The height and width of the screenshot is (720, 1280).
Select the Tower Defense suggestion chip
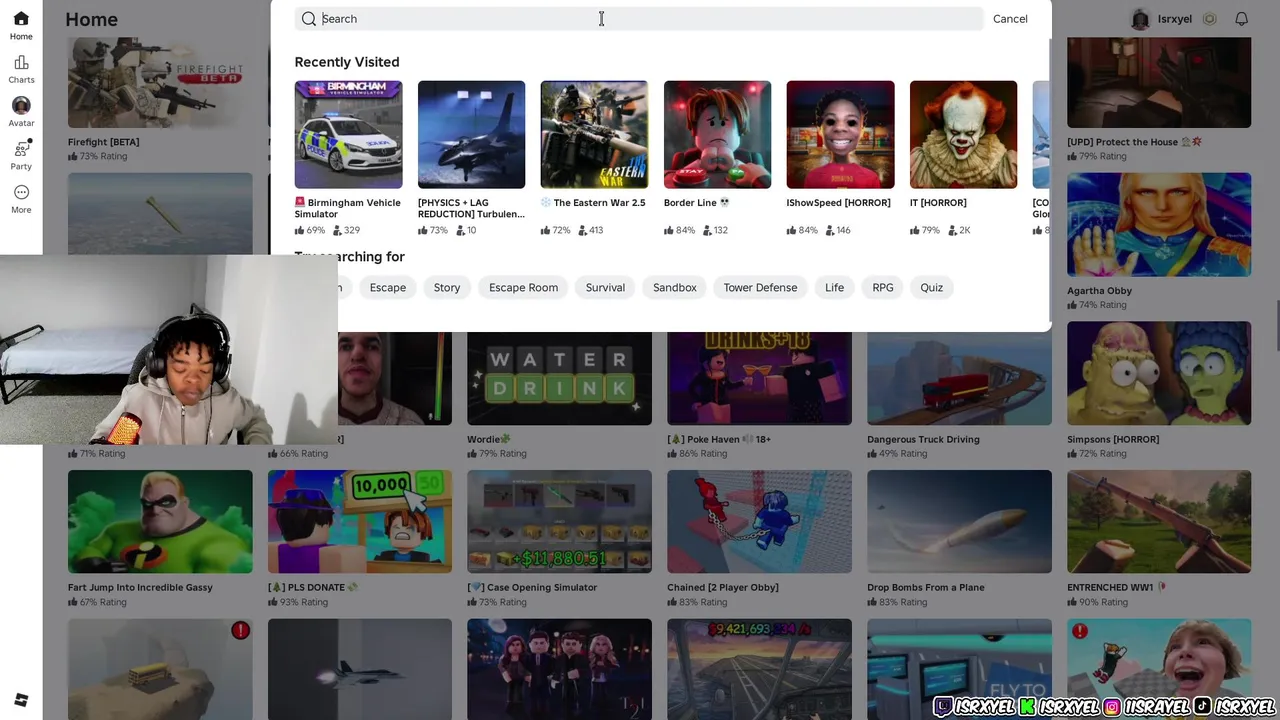tap(760, 287)
